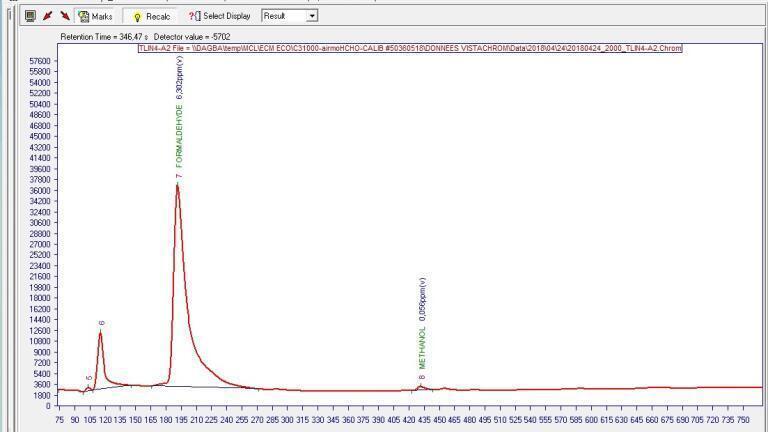Click the Recalc lightbulb button

coord(151,17)
